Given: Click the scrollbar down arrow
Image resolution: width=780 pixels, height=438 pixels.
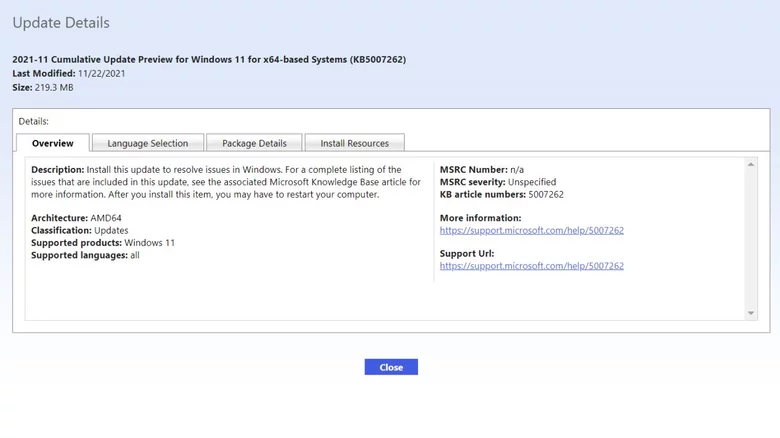Looking at the screenshot, I should [x=752, y=313].
